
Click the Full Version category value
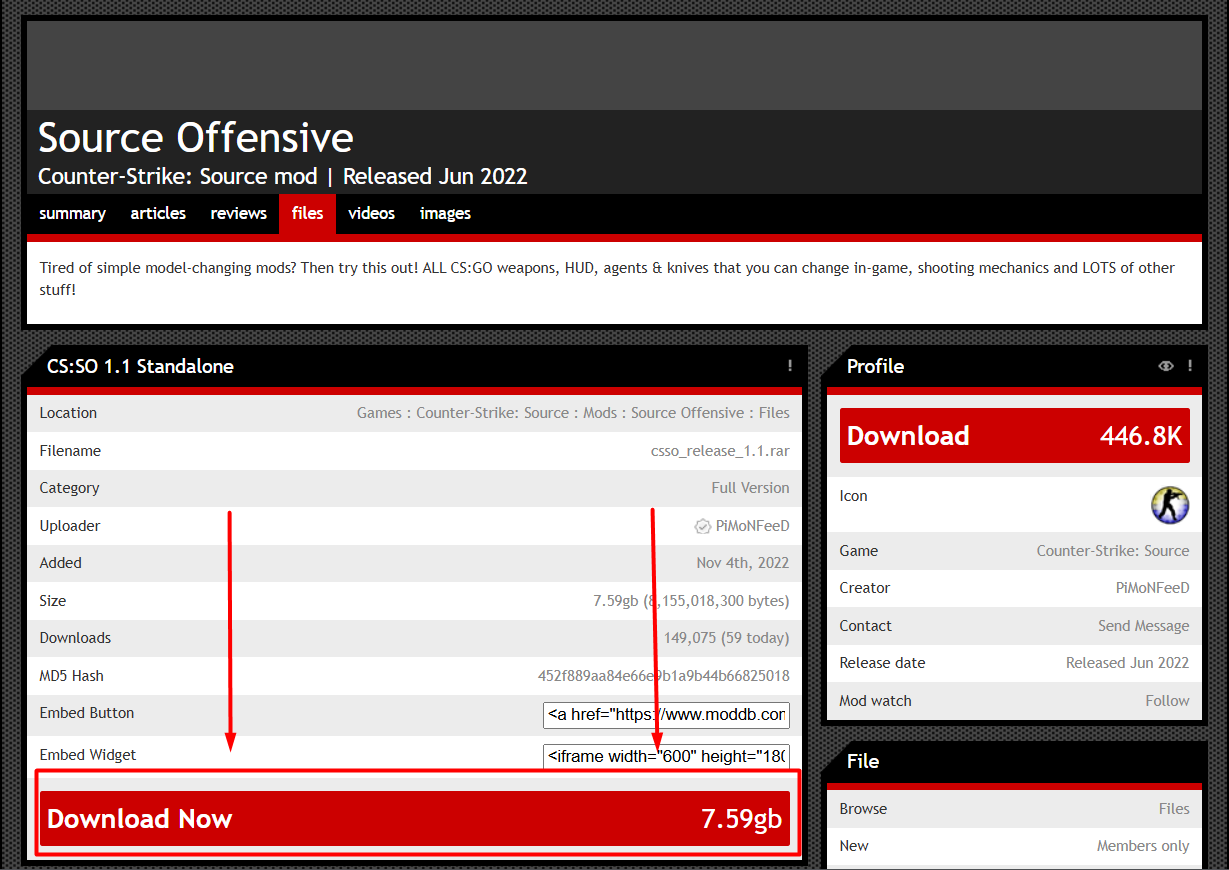pos(751,488)
